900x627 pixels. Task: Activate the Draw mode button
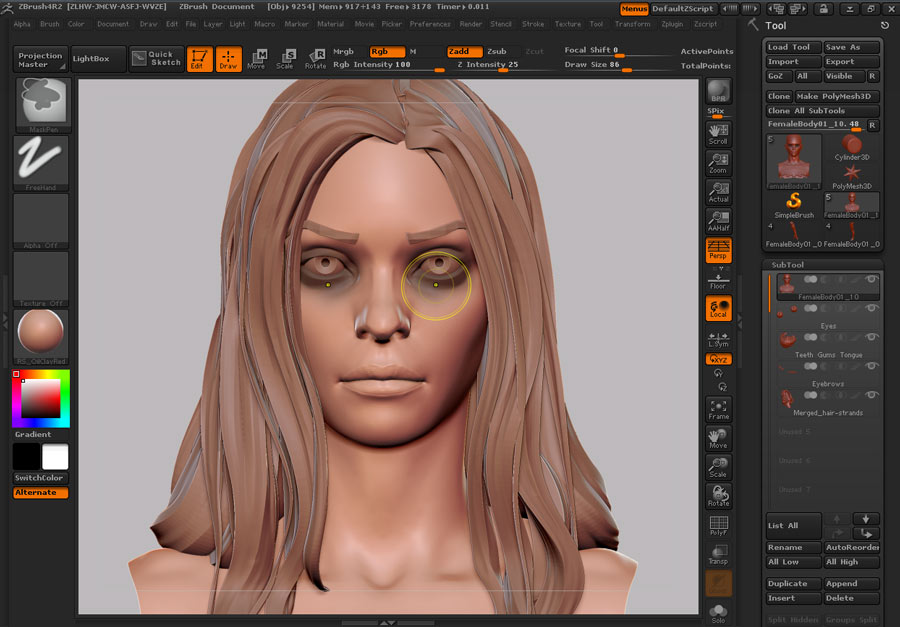[x=228, y=59]
